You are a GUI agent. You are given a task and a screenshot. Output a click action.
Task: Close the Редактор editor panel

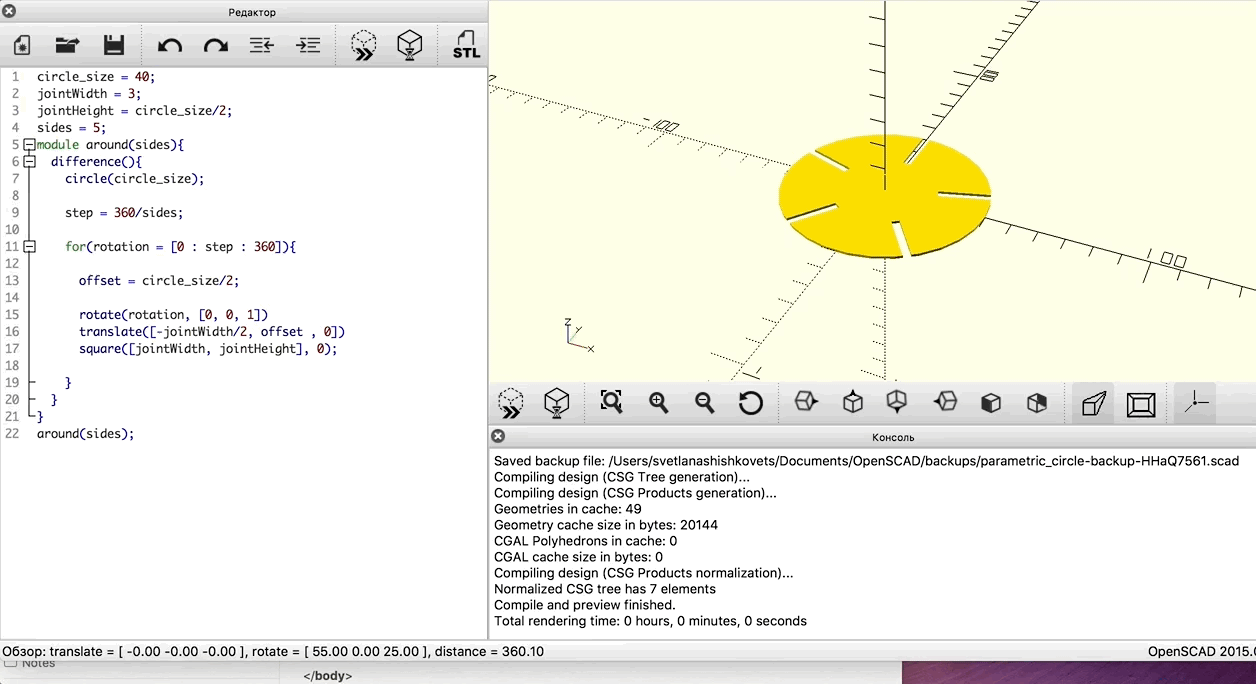click(x=9, y=11)
